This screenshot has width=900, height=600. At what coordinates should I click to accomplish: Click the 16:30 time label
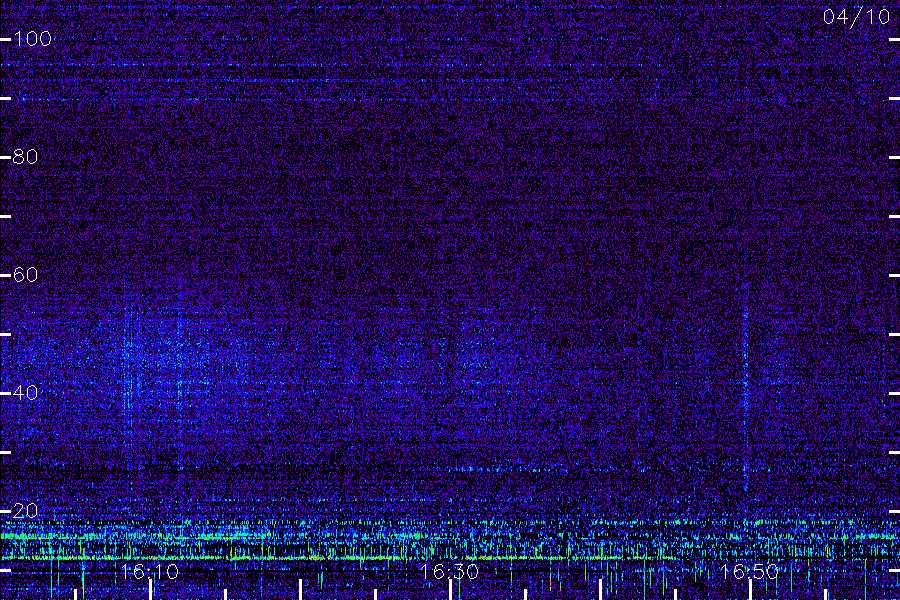(x=449, y=572)
